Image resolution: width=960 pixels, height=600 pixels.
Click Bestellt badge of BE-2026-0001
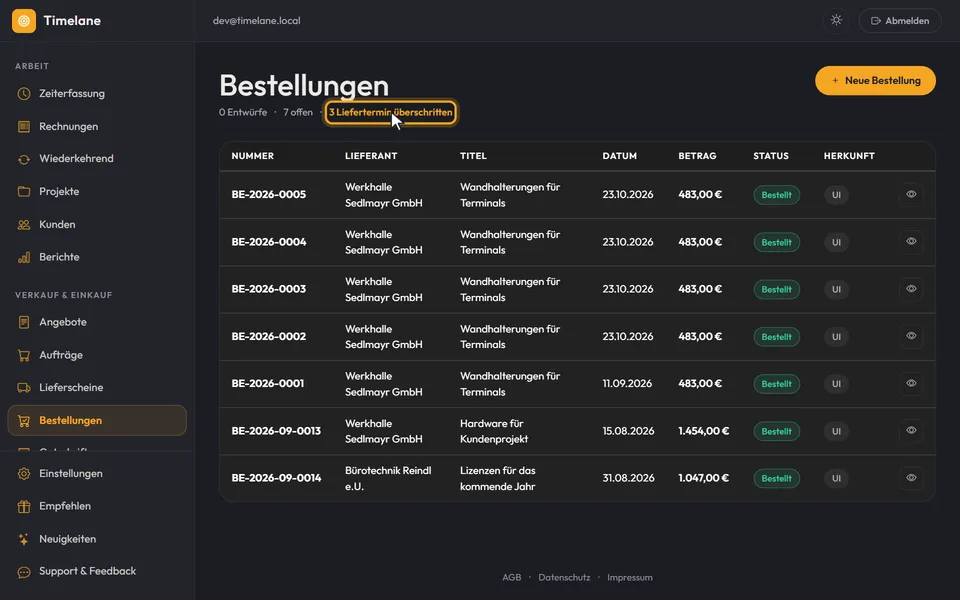click(776, 384)
